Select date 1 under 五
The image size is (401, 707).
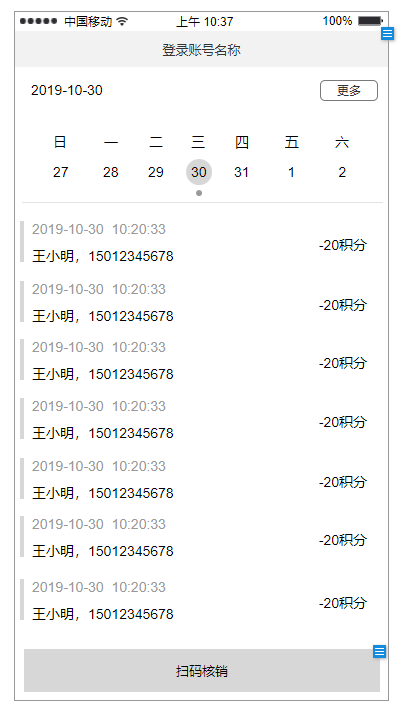click(291, 172)
